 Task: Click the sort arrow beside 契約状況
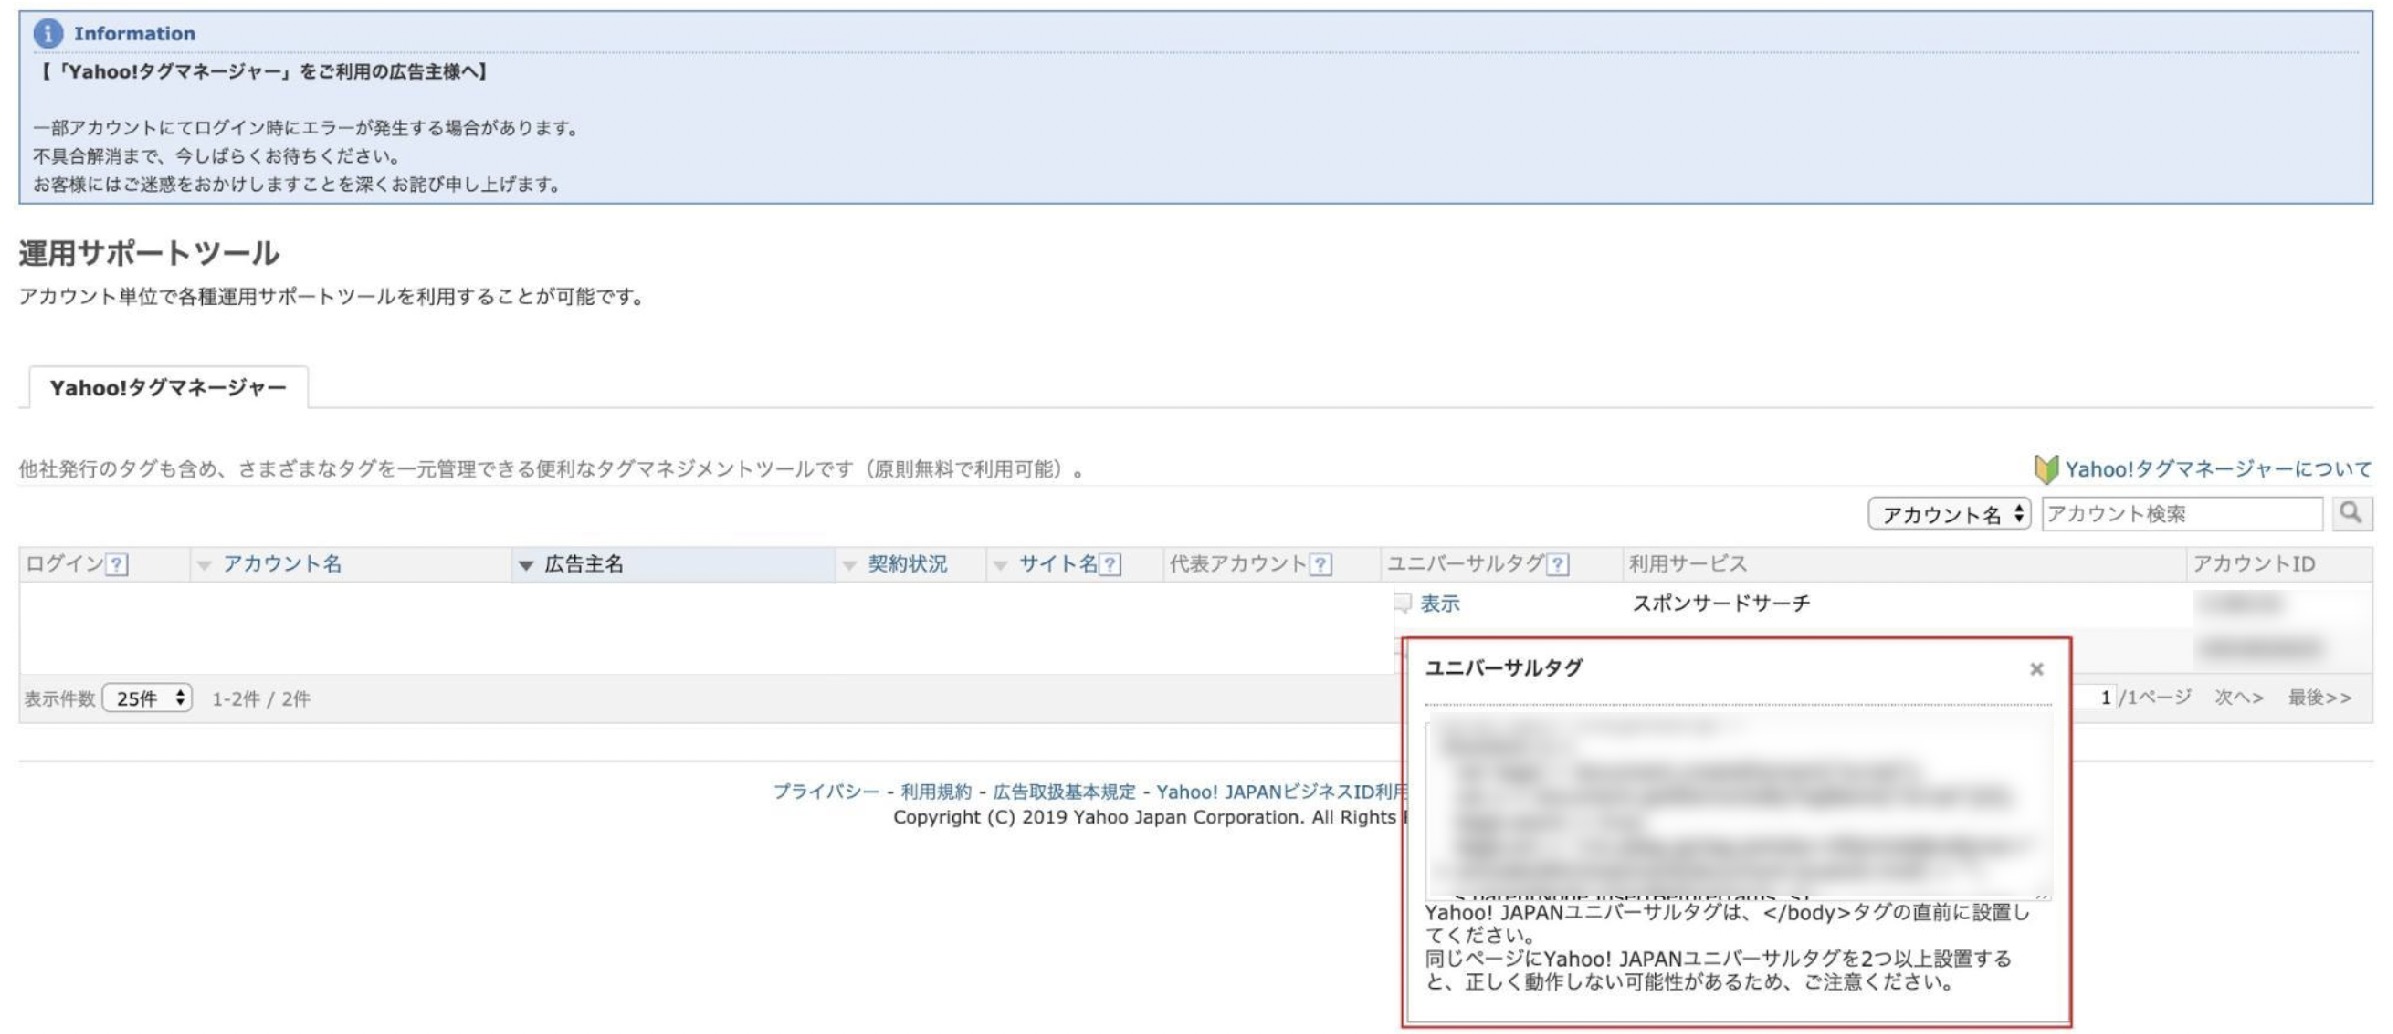point(850,566)
